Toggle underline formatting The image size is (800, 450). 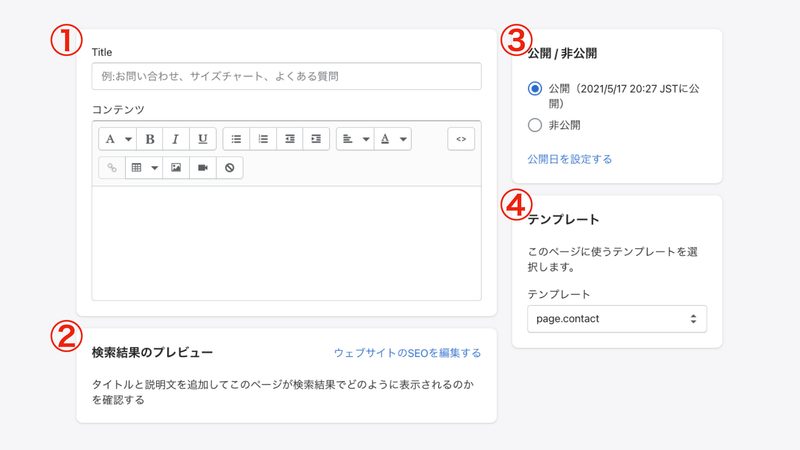(x=203, y=139)
